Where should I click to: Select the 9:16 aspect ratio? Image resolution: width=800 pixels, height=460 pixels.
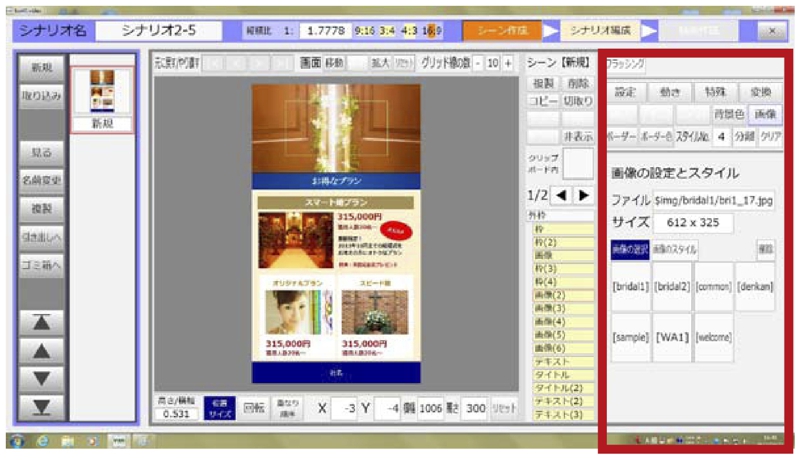click(x=364, y=31)
